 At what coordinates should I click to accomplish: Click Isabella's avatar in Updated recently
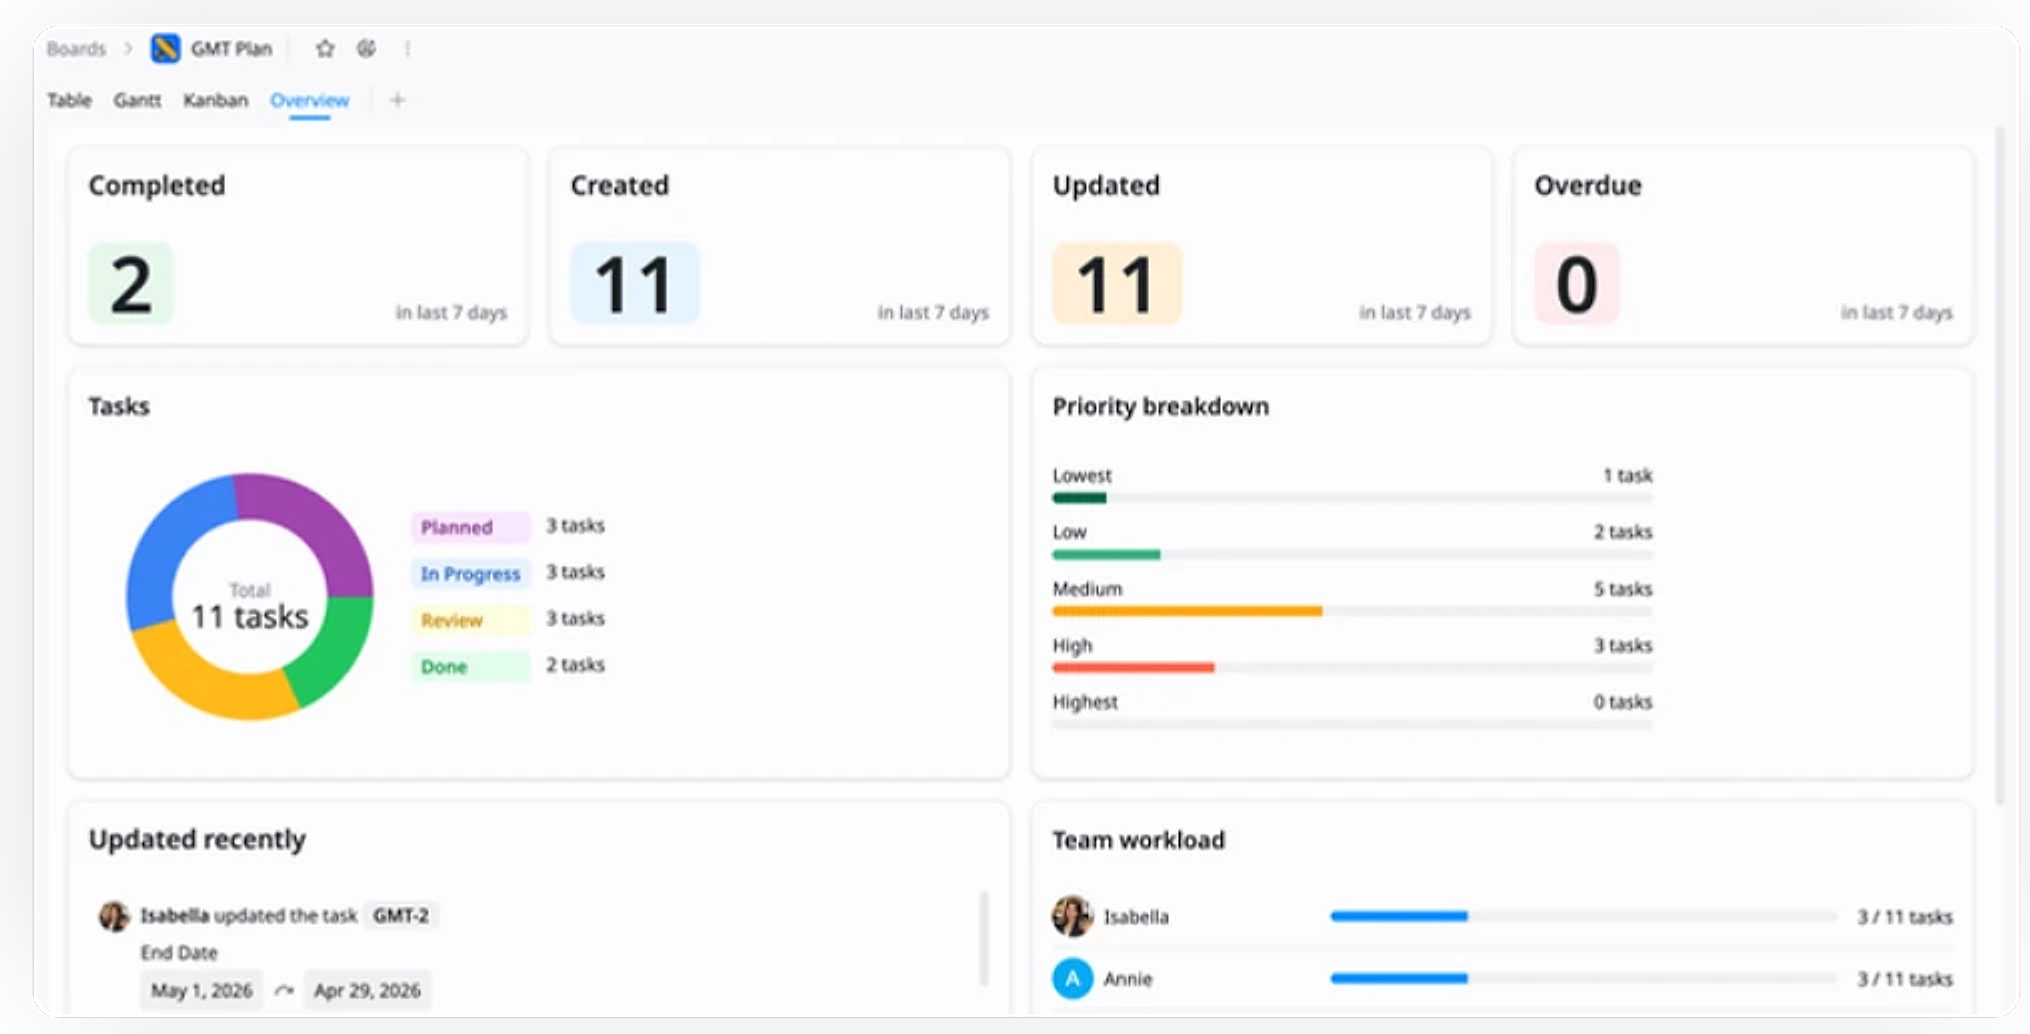(x=114, y=915)
